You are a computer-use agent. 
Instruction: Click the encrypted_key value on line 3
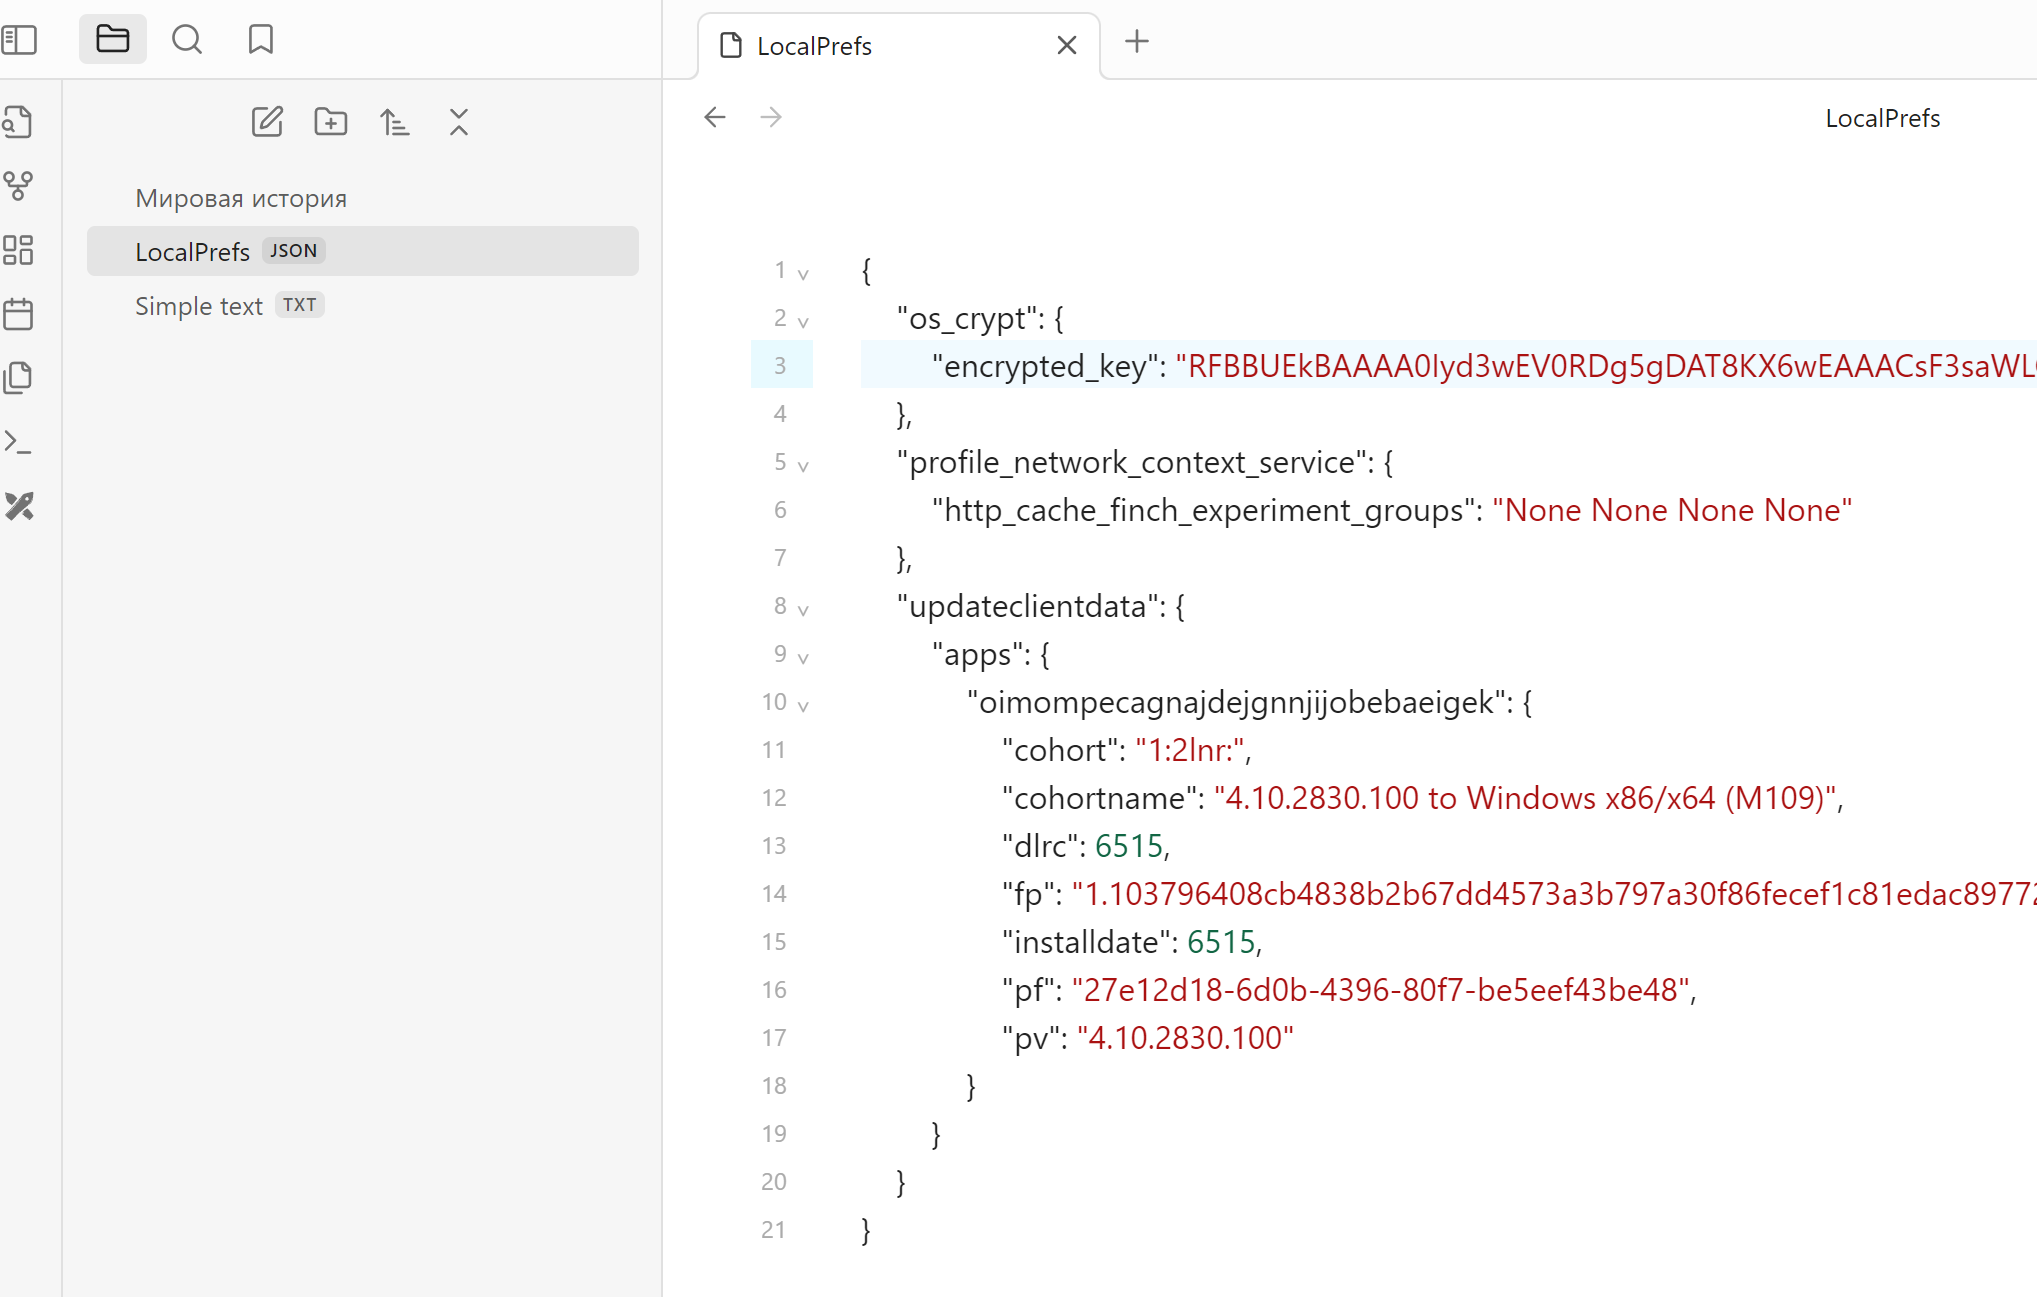point(1600,366)
